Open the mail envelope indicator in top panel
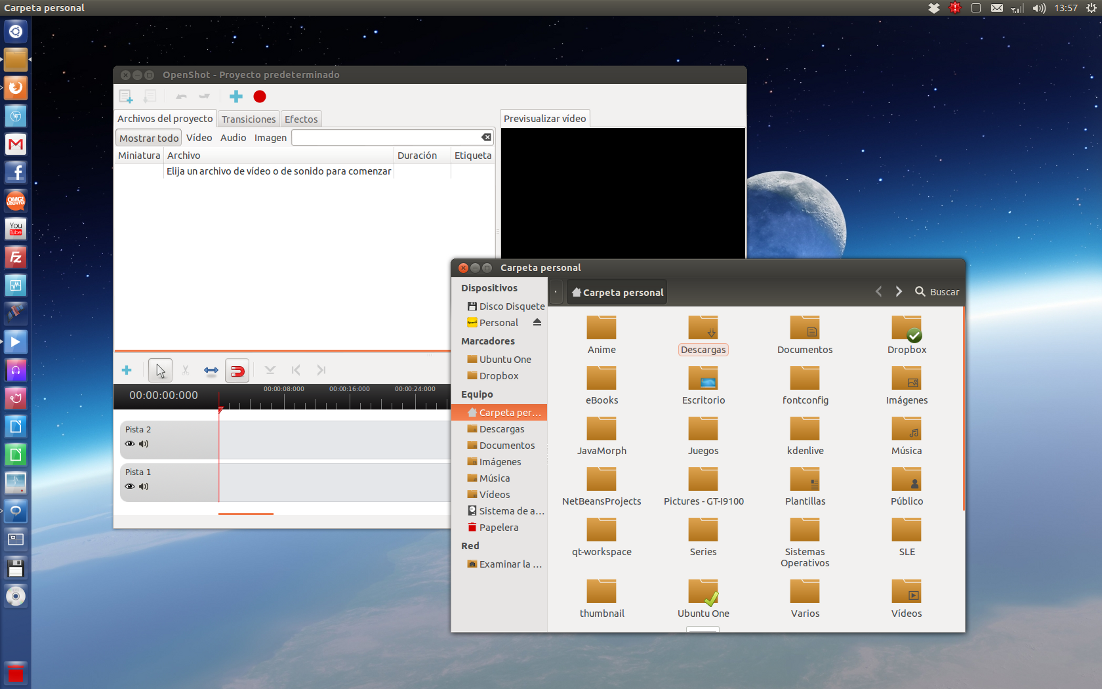 [997, 8]
